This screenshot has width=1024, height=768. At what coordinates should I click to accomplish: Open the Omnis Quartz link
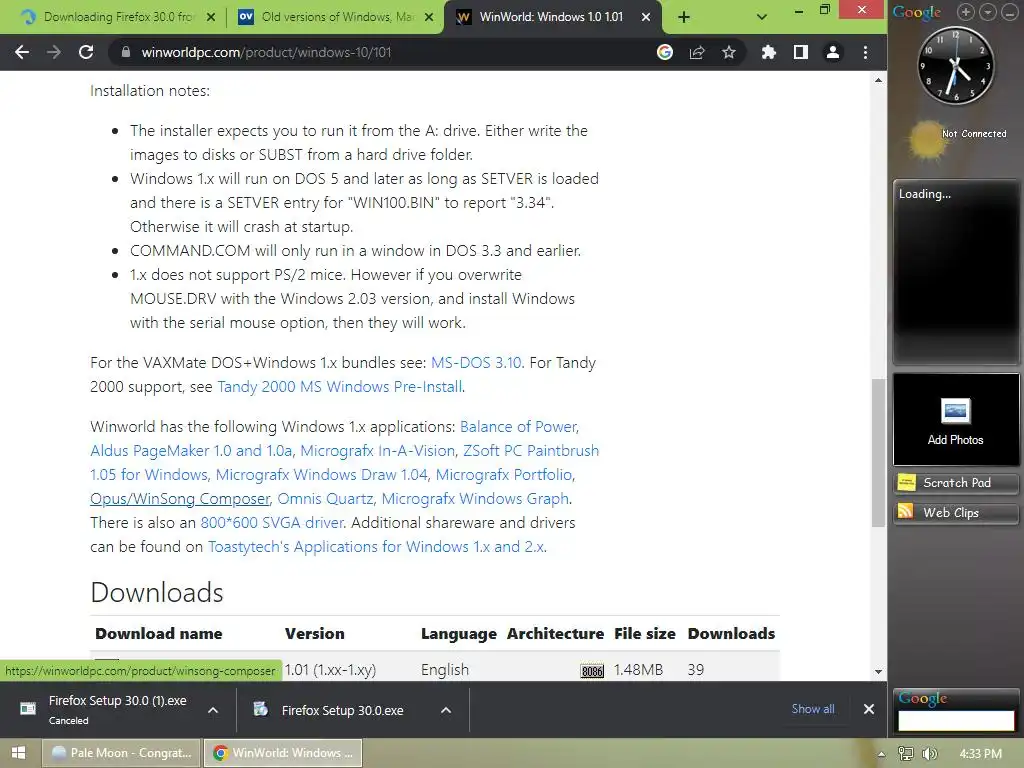(x=325, y=499)
